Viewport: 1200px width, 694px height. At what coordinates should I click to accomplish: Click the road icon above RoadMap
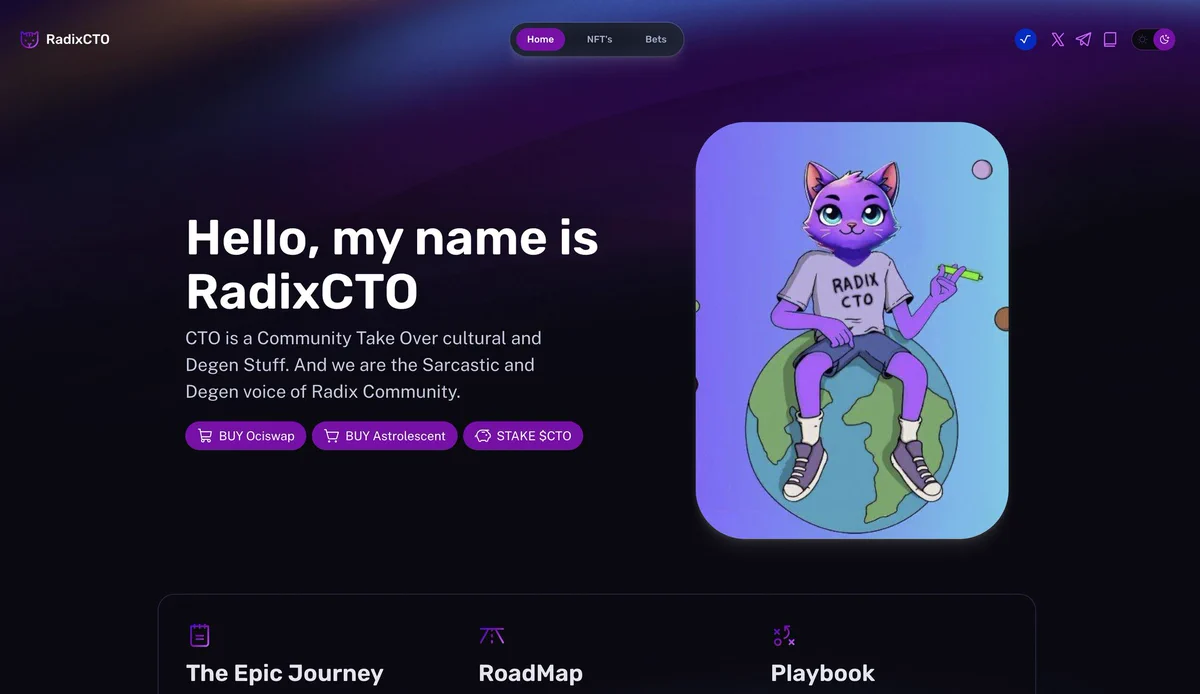pos(491,635)
